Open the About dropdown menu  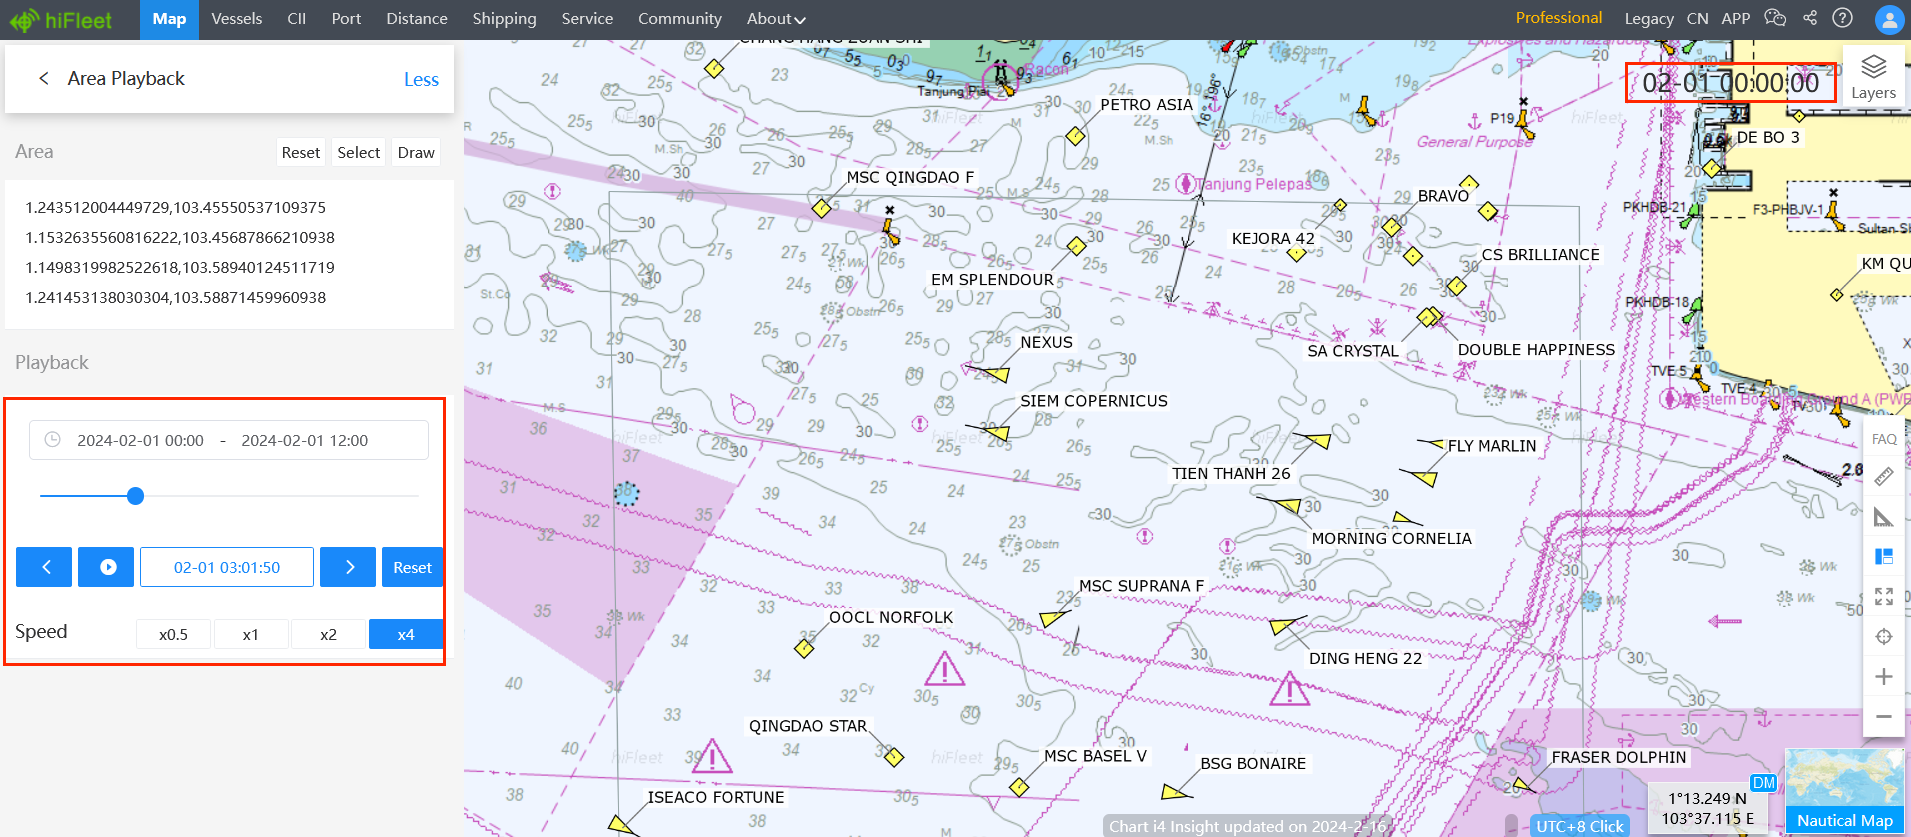point(776,19)
